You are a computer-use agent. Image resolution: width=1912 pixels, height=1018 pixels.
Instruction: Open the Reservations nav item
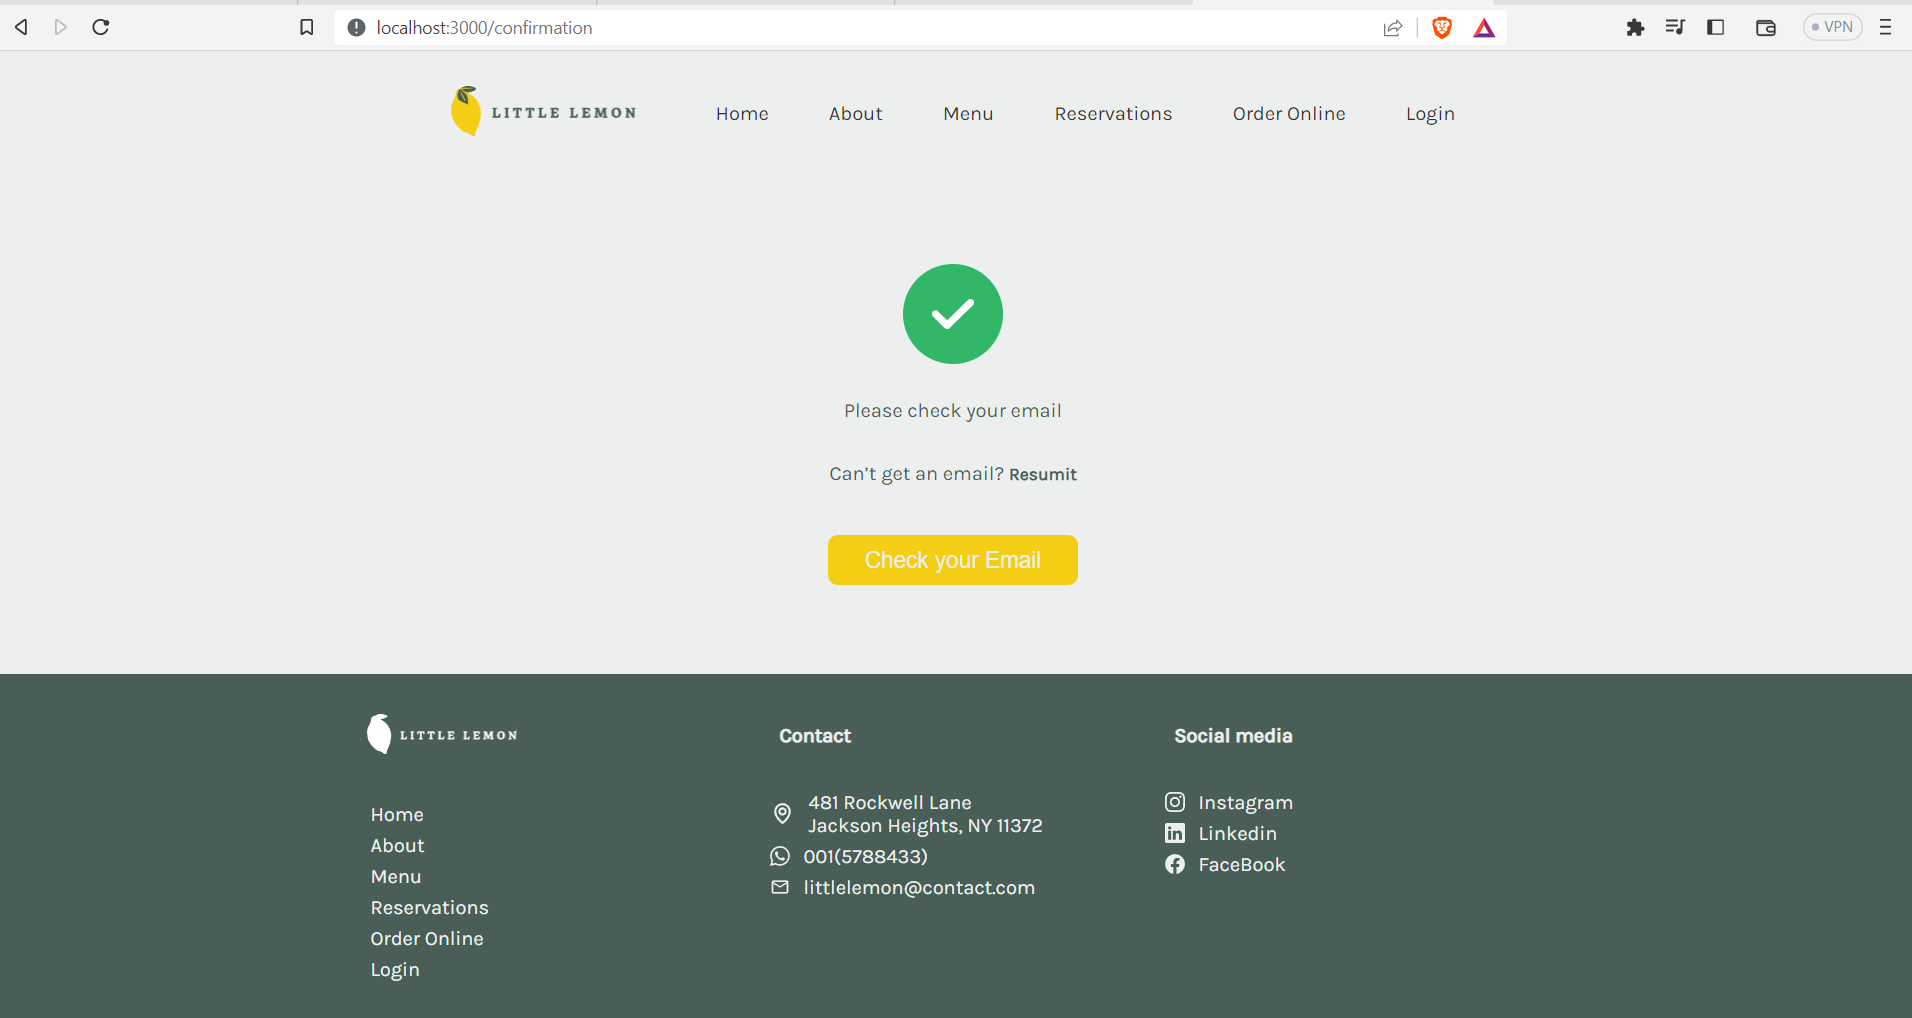pyautogui.click(x=1113, y=114)
